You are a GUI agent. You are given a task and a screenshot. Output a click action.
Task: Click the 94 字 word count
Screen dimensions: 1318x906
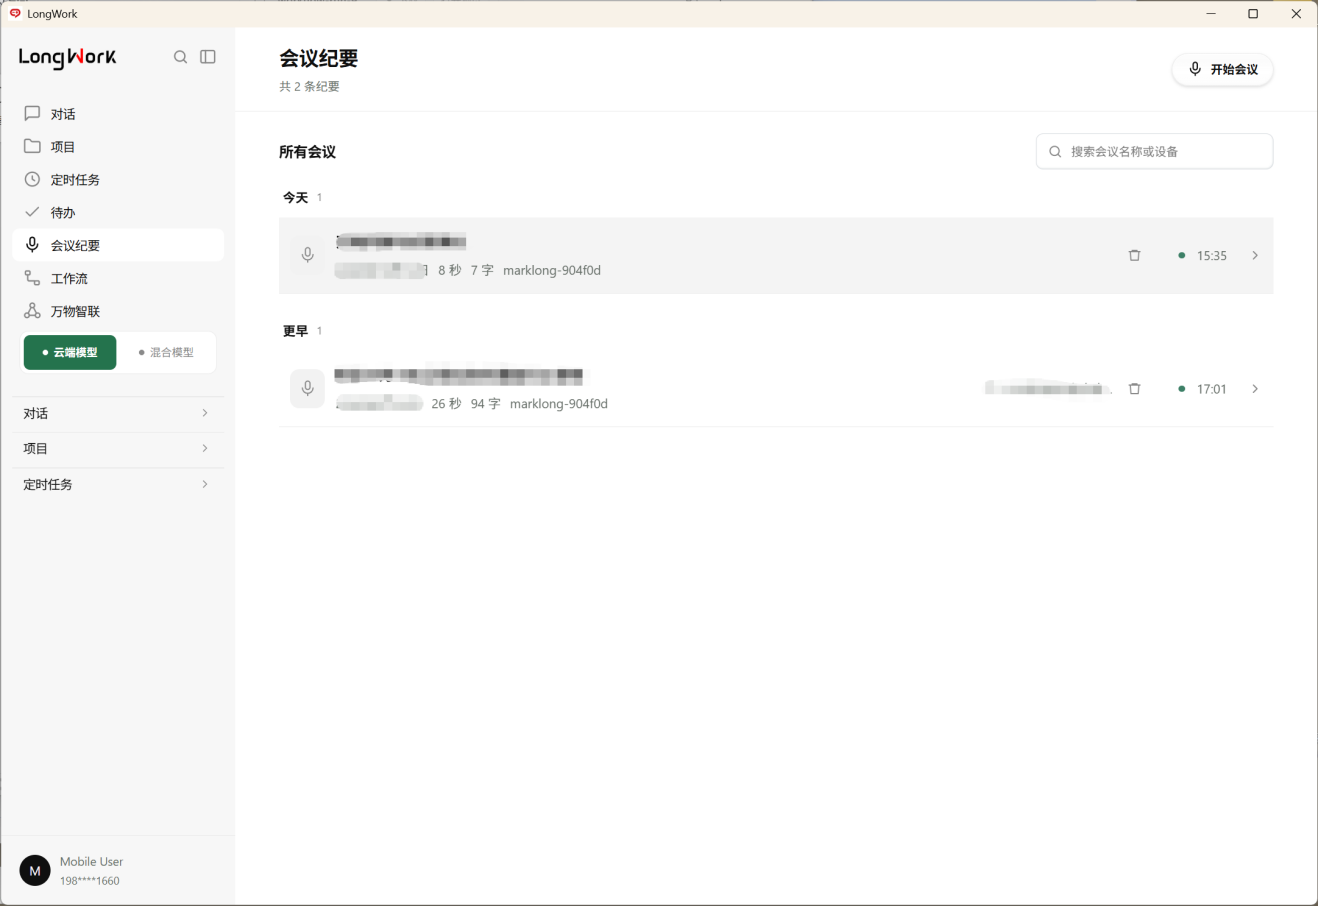pyautogui.click(x=485, y=404)
